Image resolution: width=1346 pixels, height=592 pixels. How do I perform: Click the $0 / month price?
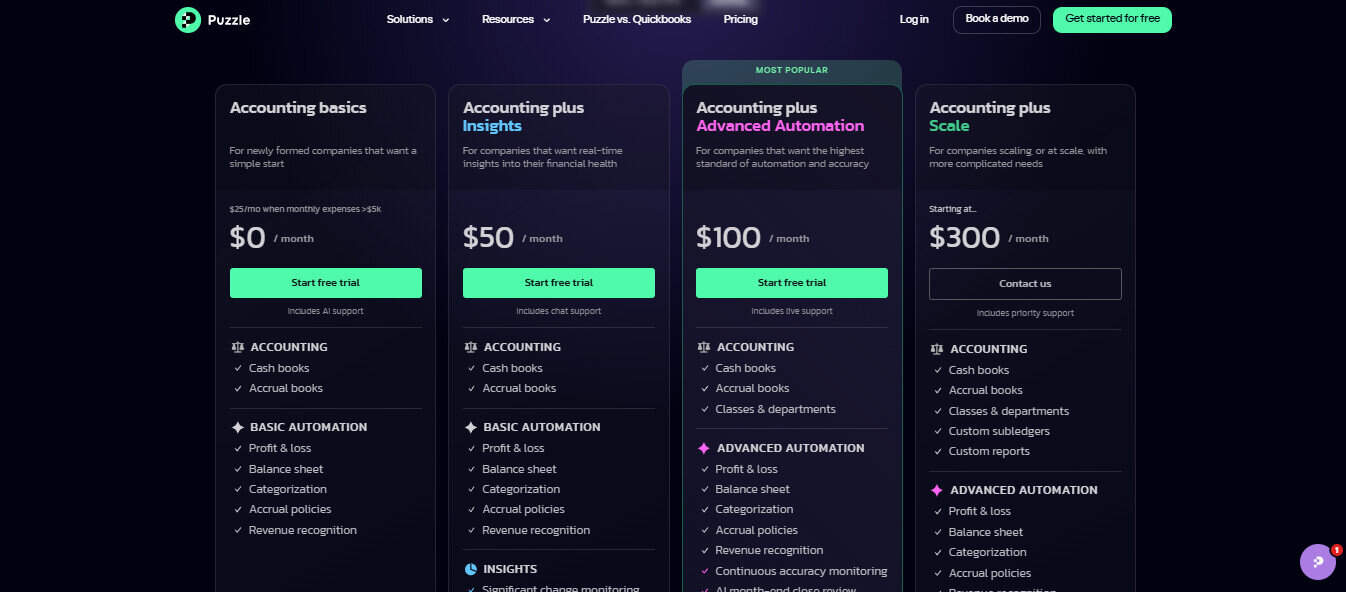[272, 237]
